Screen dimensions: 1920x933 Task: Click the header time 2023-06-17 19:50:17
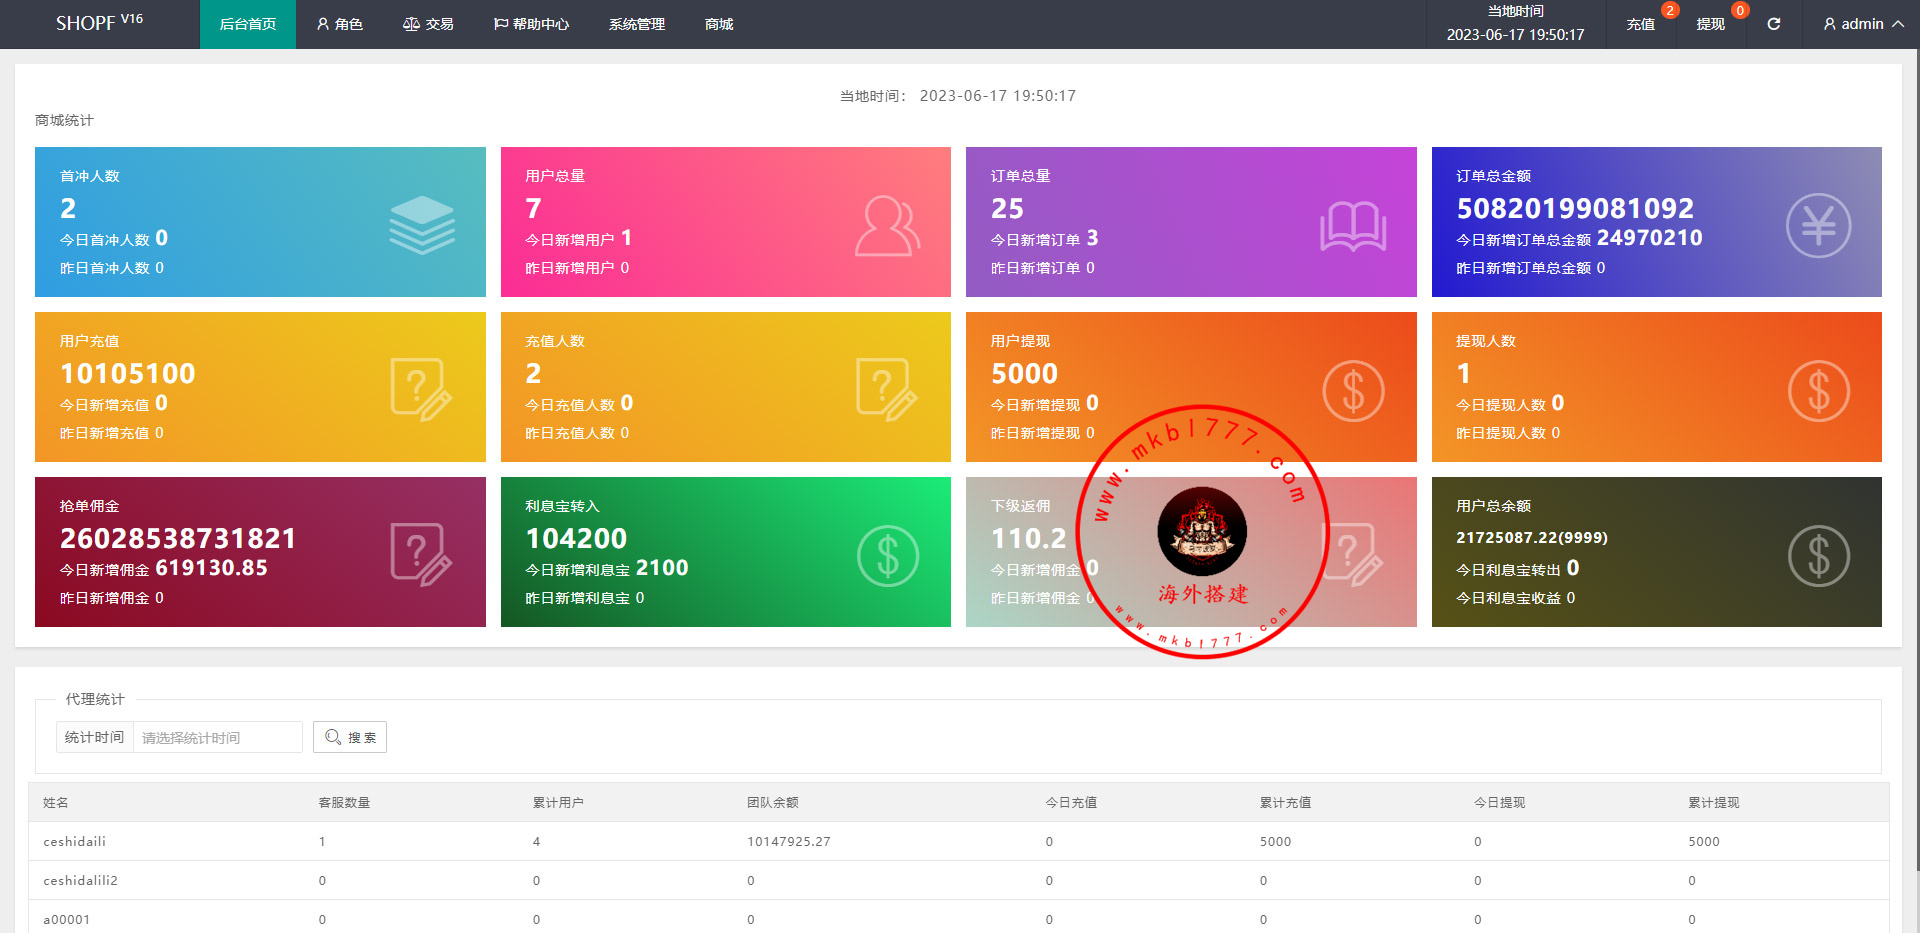(x=1515, y=34)
